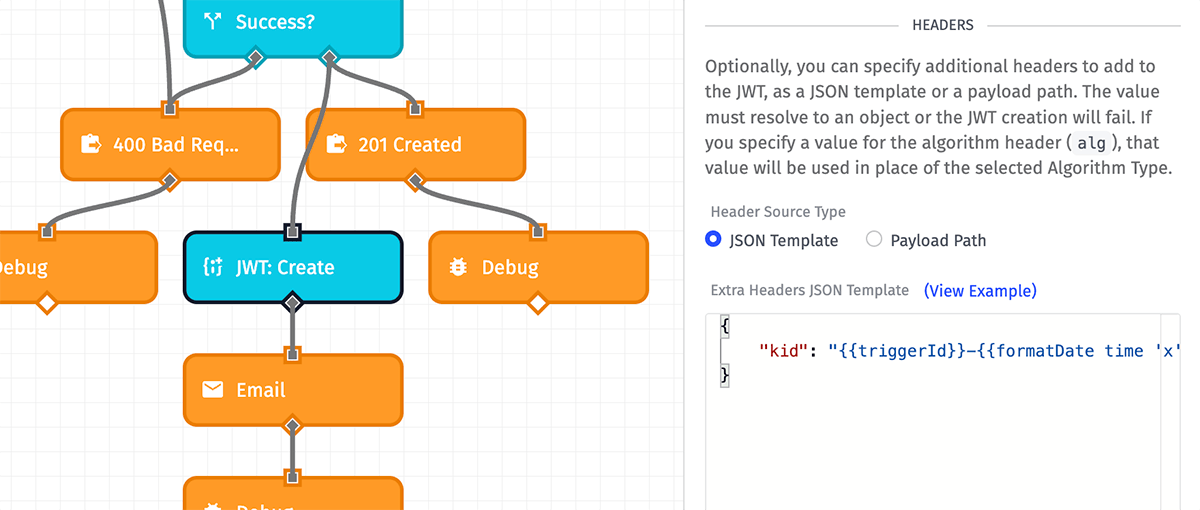Click the output diamond below Email node
The width and height of the screenshot is (1200, 510).
(x=293, y=426)
